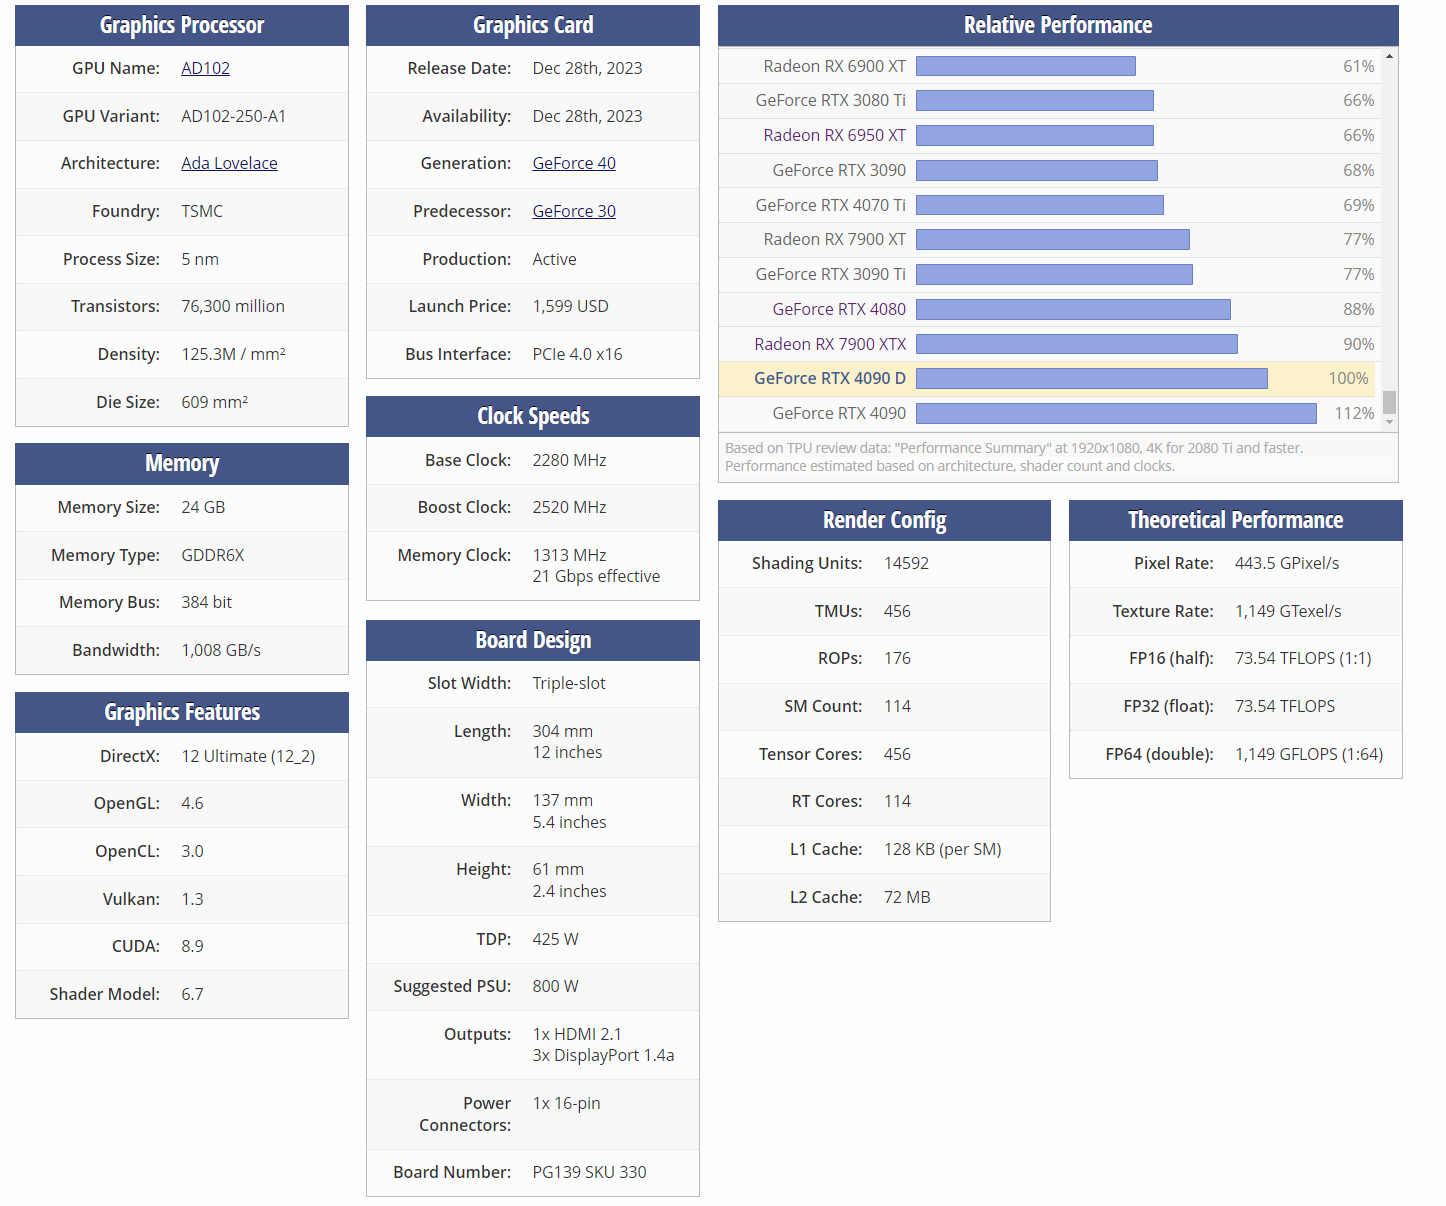Click the Board Number PG139 SKU 330
Viewport: 1446px width, 1206px height.
point(590,1172)
